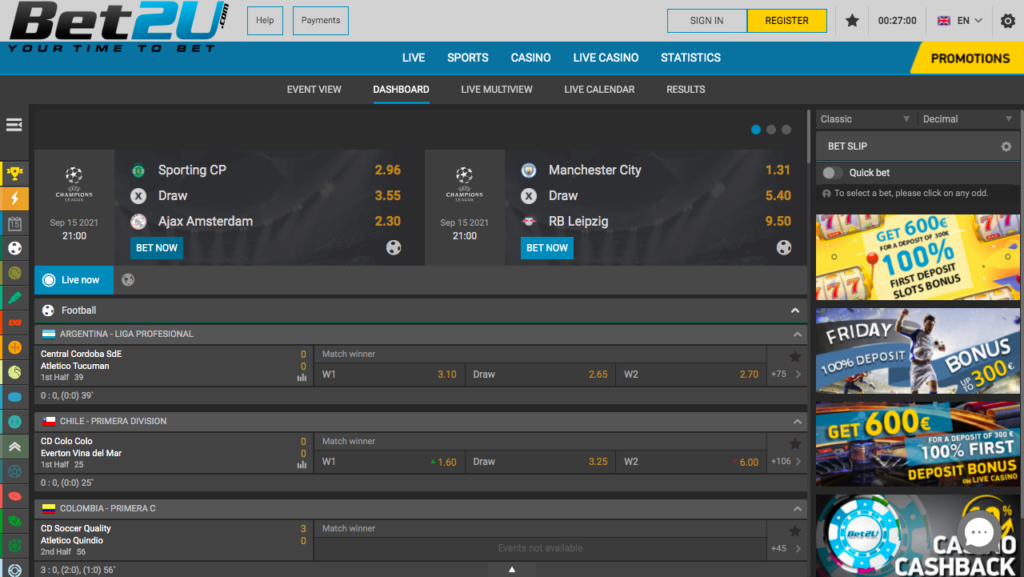
Task: Open the Friday 100% deposit bonus banner
Action: pos(918,351)
